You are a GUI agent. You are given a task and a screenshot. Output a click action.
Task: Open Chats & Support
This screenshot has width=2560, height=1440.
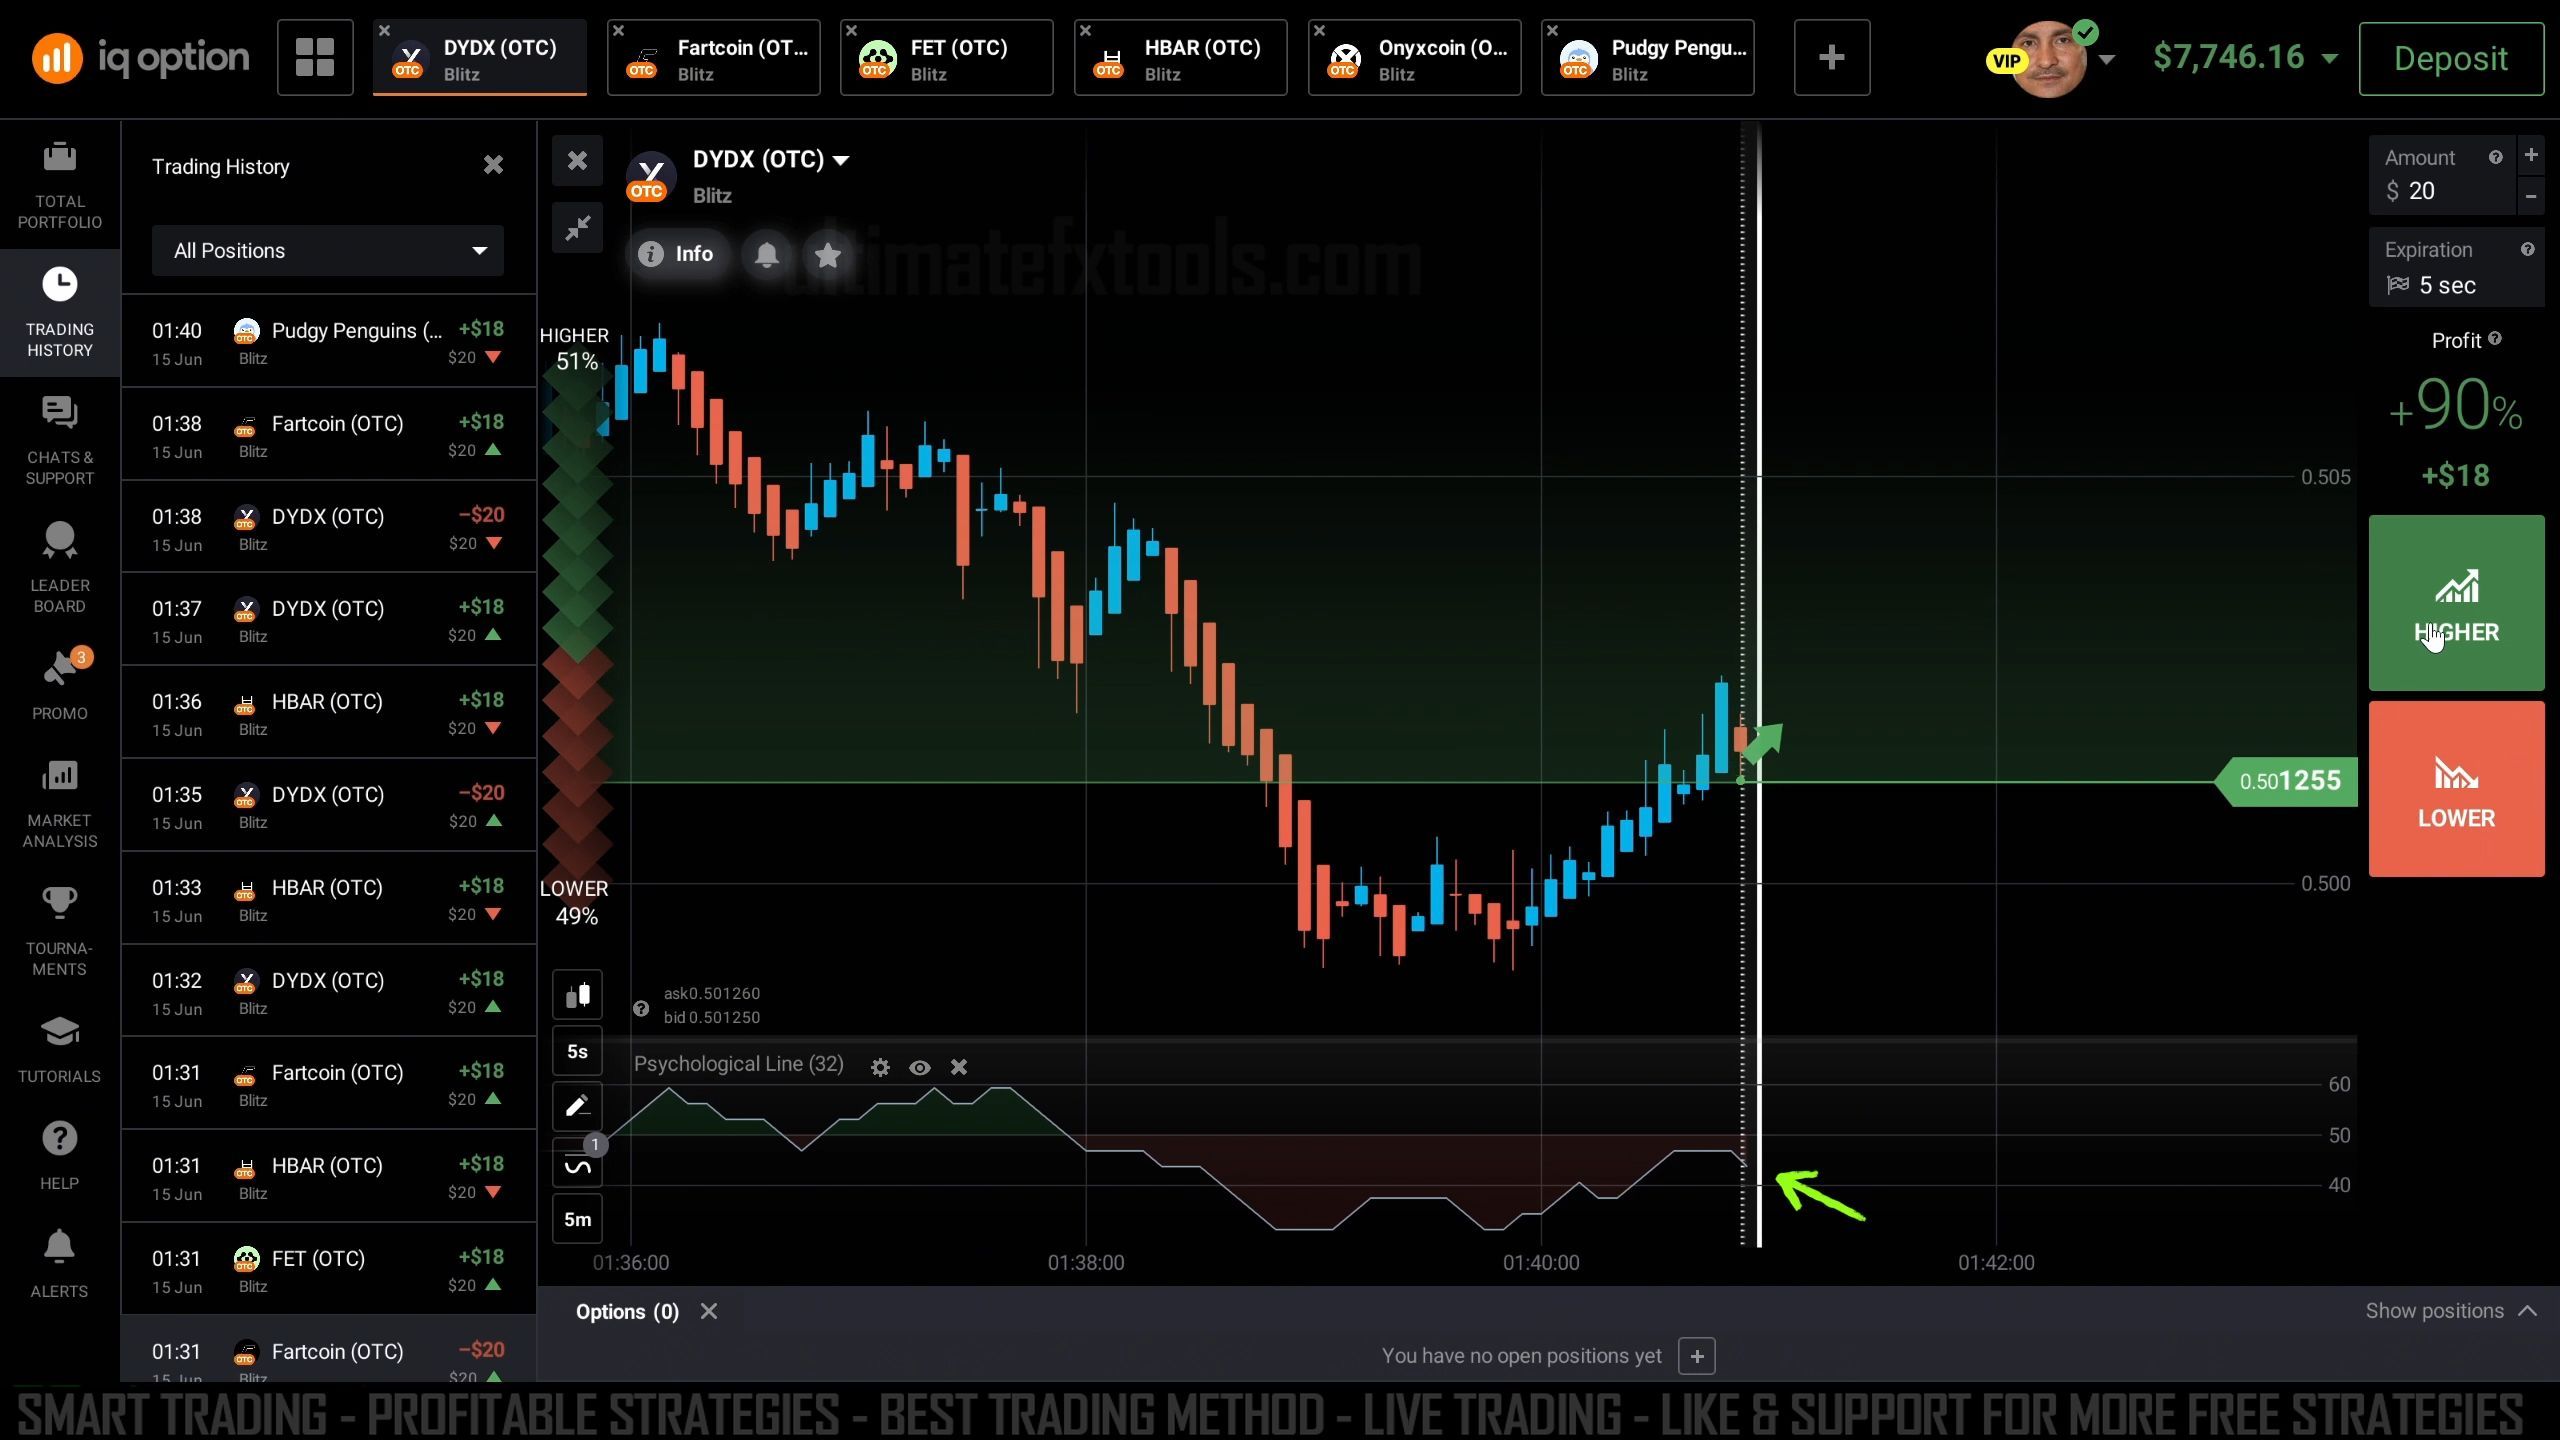coord(60,441)
